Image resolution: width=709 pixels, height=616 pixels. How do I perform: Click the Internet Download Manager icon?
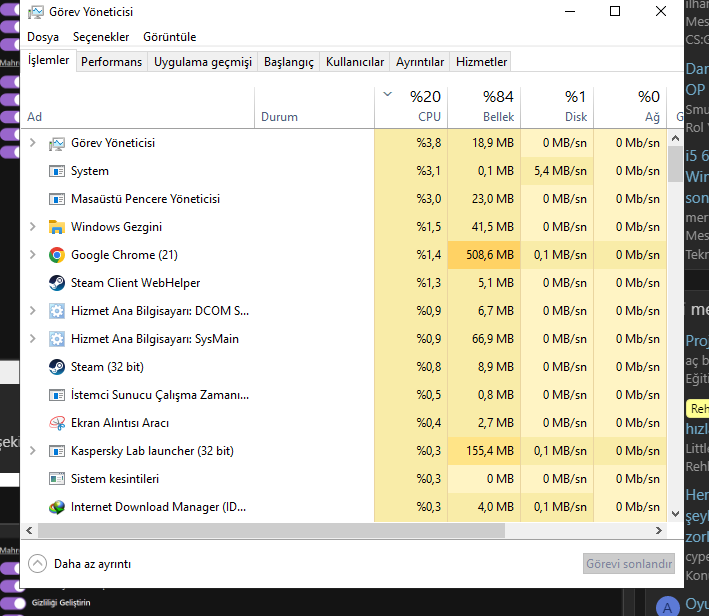coord(57,507)
